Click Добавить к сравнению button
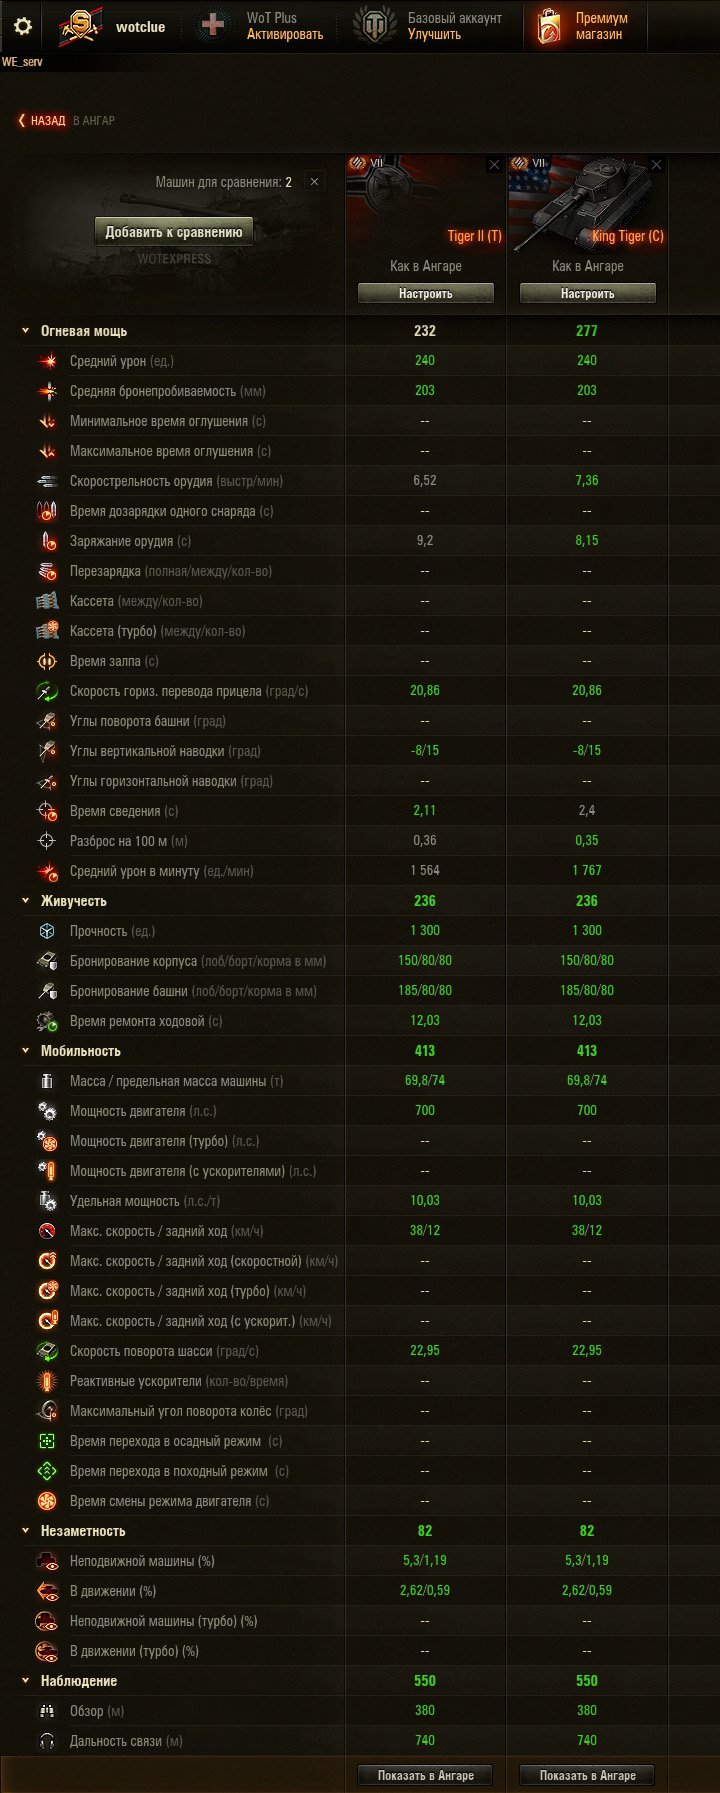The width and height of the screenshot is (720, 1793). pyautogui.click(x=174, y=232)
